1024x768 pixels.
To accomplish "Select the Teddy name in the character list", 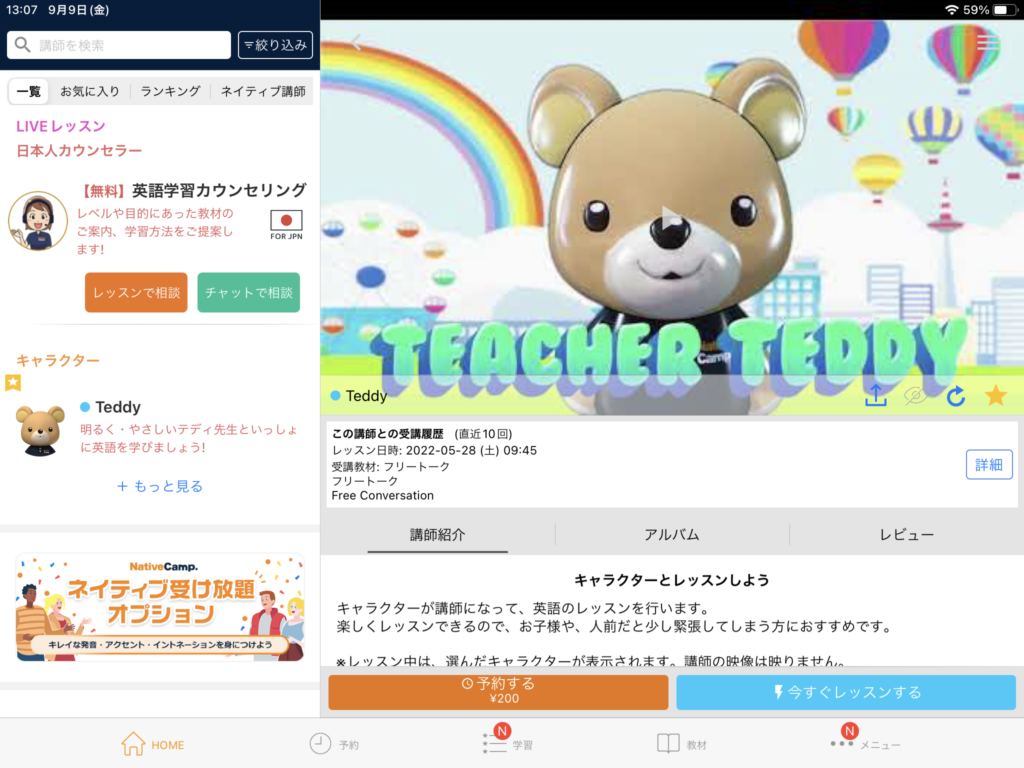I will tap(118, 407).
